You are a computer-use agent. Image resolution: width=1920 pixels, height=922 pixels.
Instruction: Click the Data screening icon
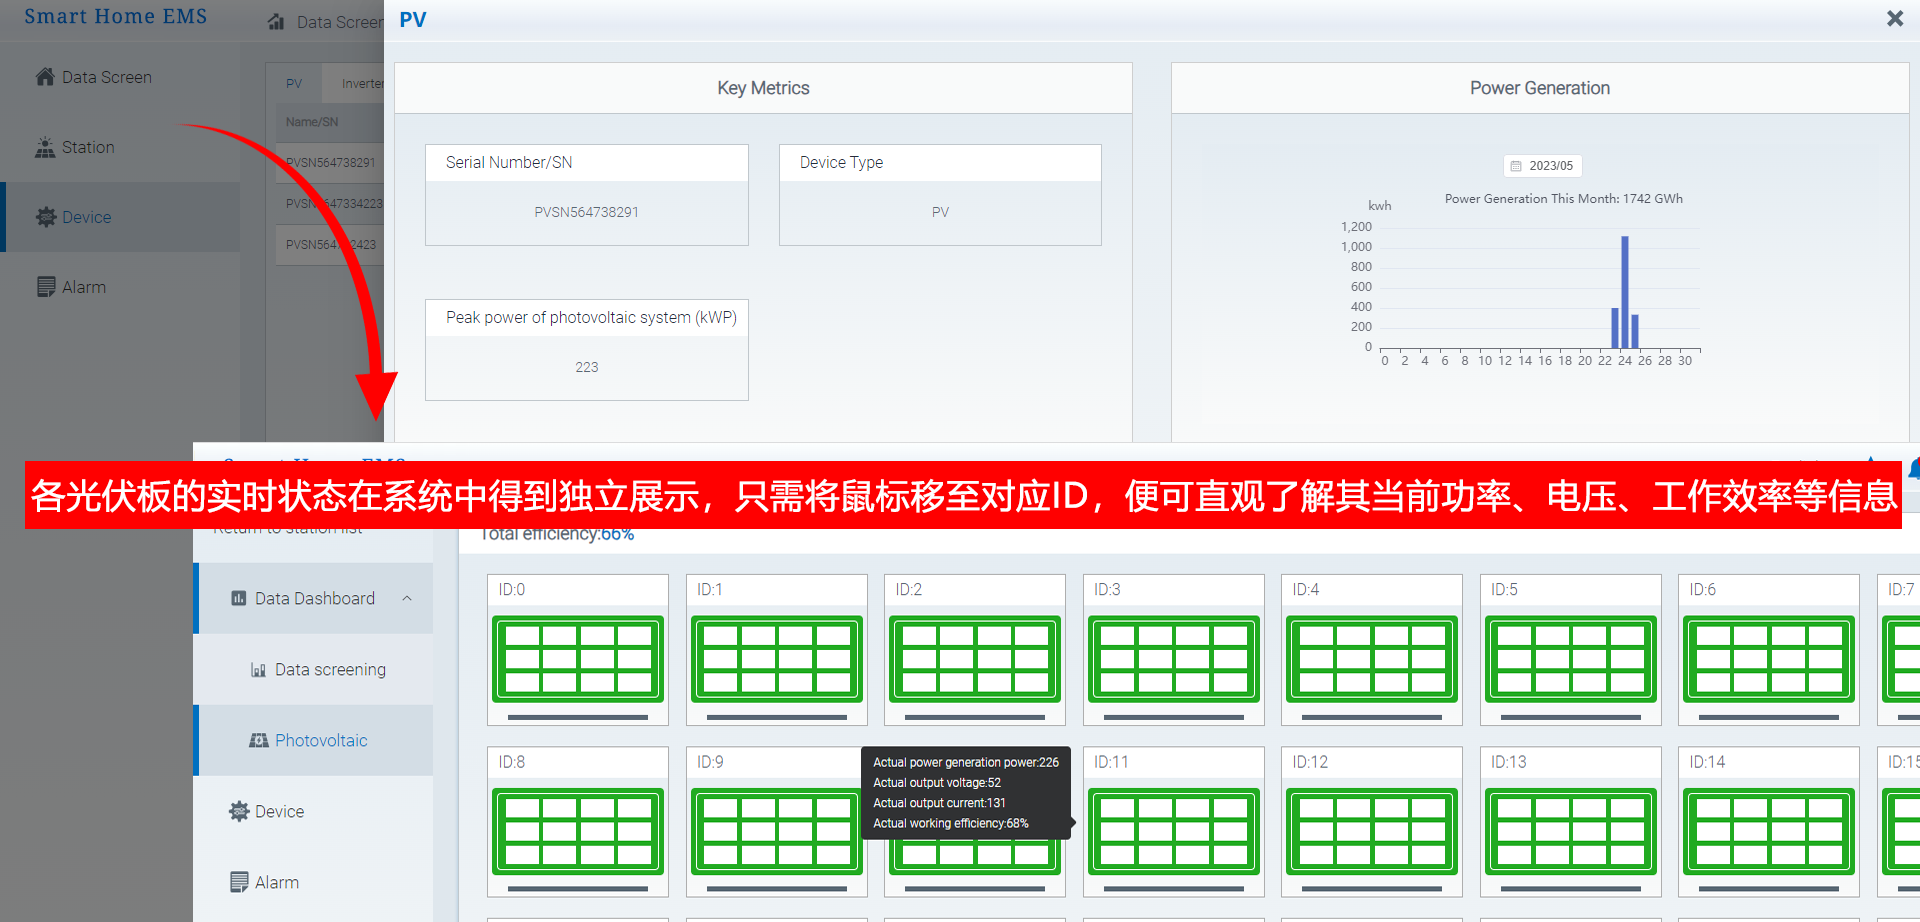coord(258,670)
